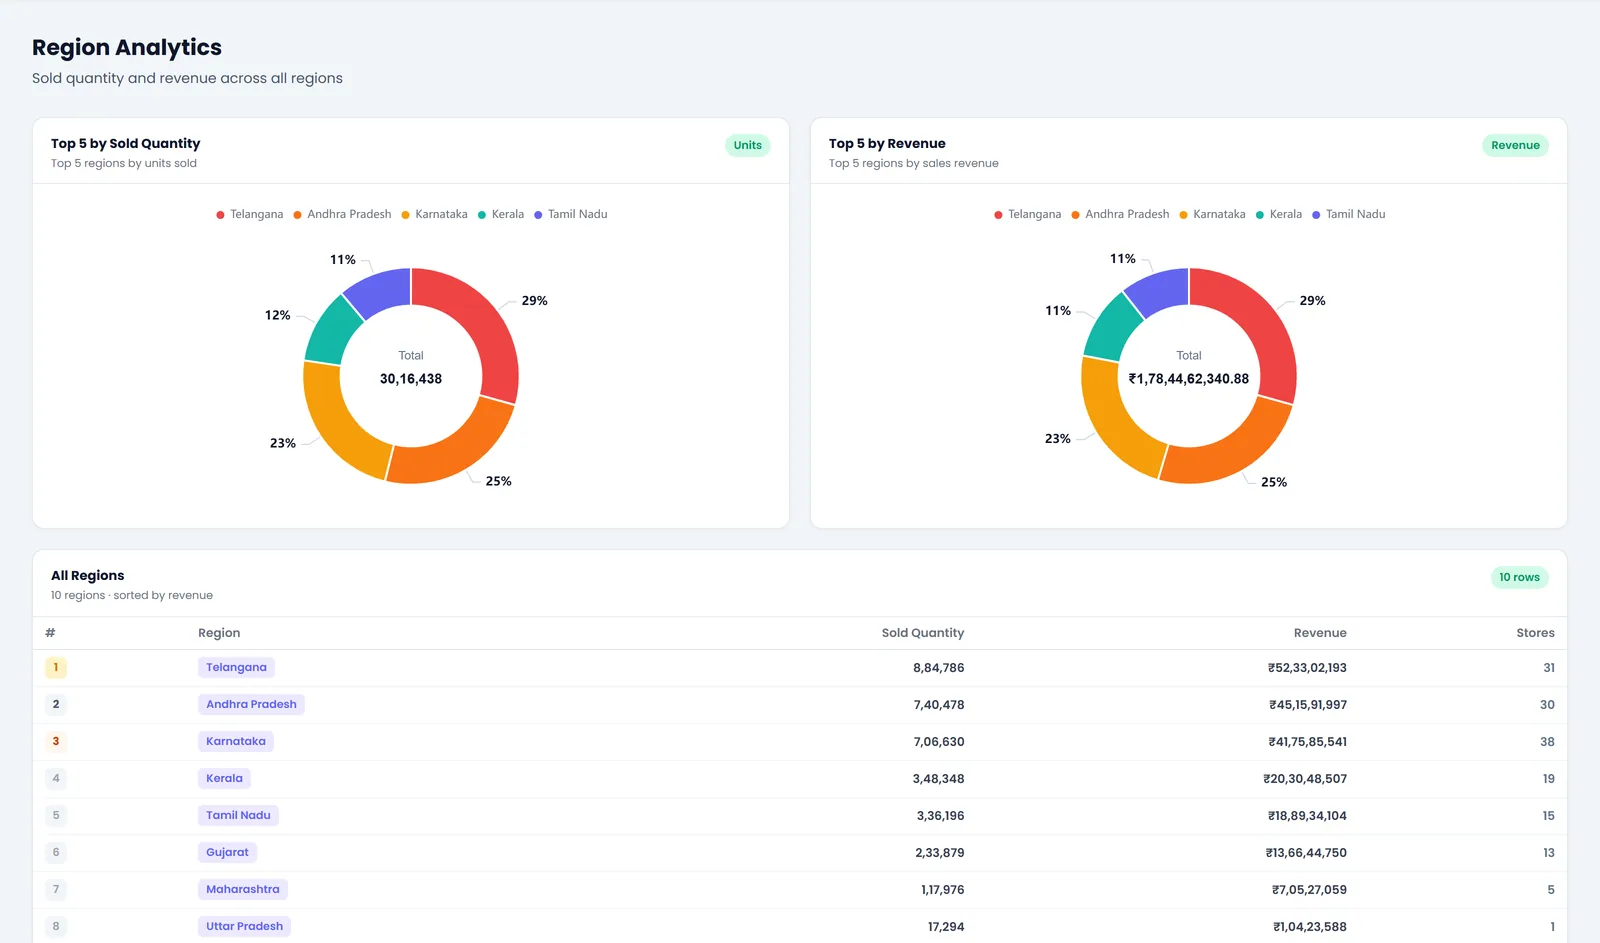Click purple Tamil Nadu slice in Revenue donut
The image size is (1600, 943).
tap(1161, 288)
